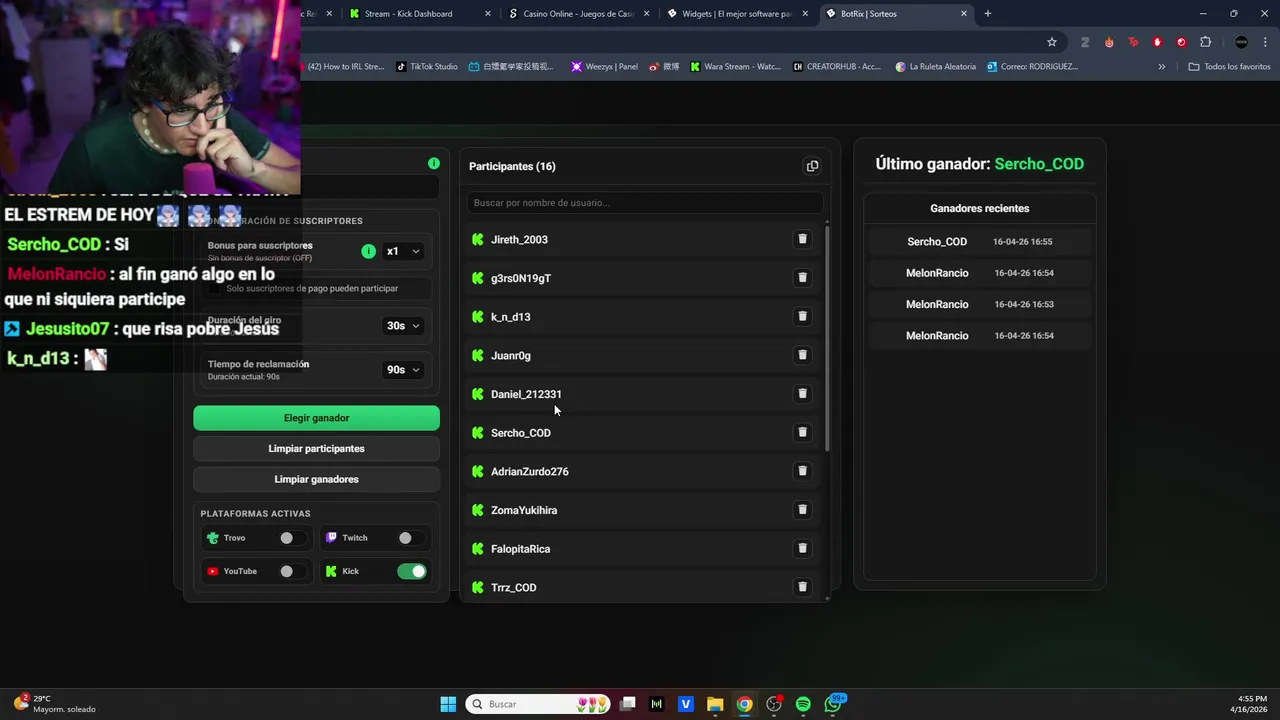Remove ZomaYukihira with trash icon
The width and height of the screenshot is (1280, 720).
coord(802,510)
